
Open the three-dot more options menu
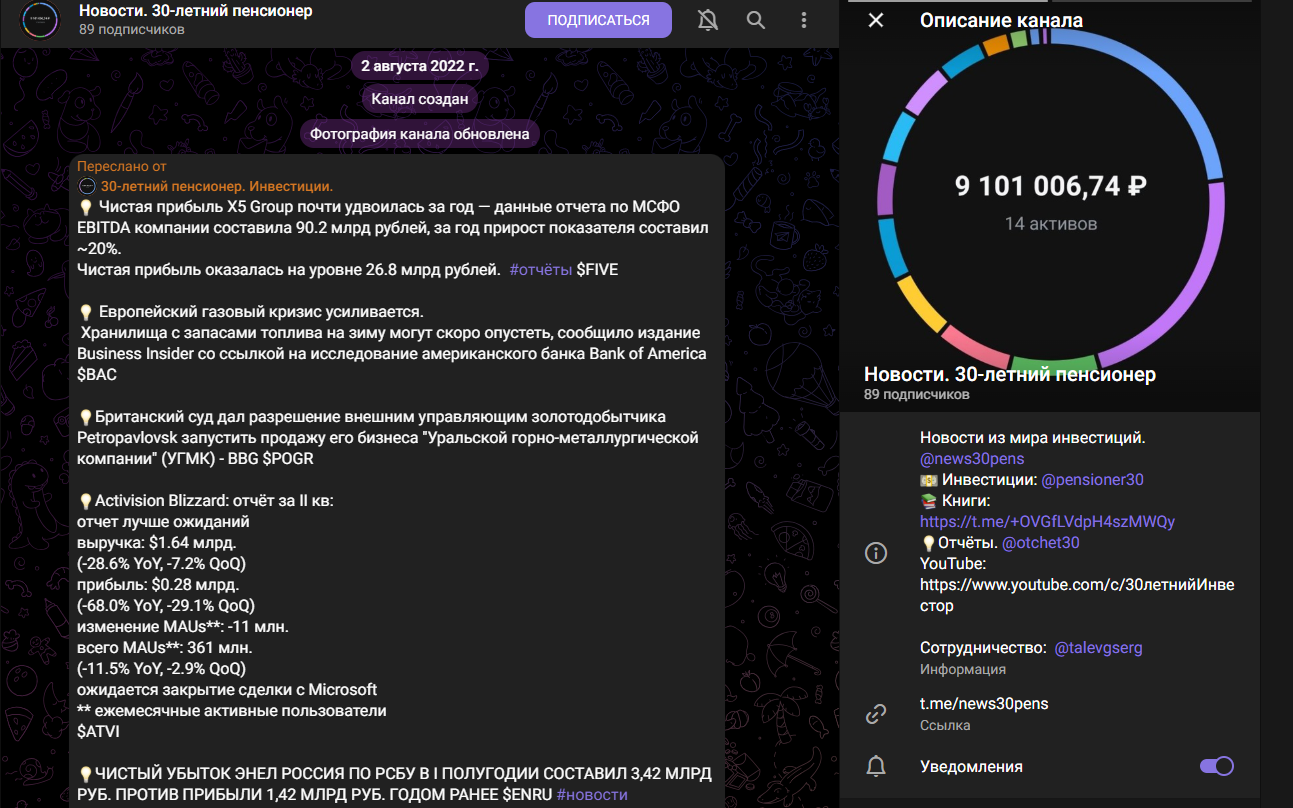804,20
